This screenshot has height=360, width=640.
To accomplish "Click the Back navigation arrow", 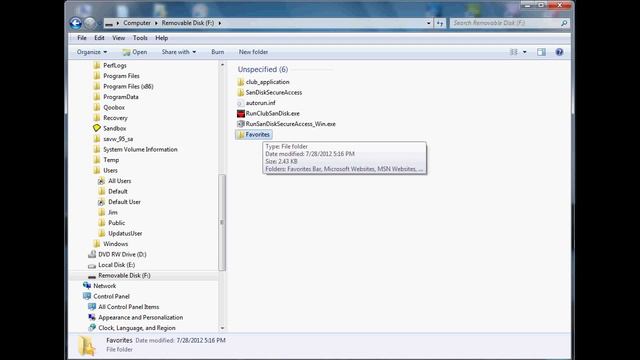I will pos(76,23).
